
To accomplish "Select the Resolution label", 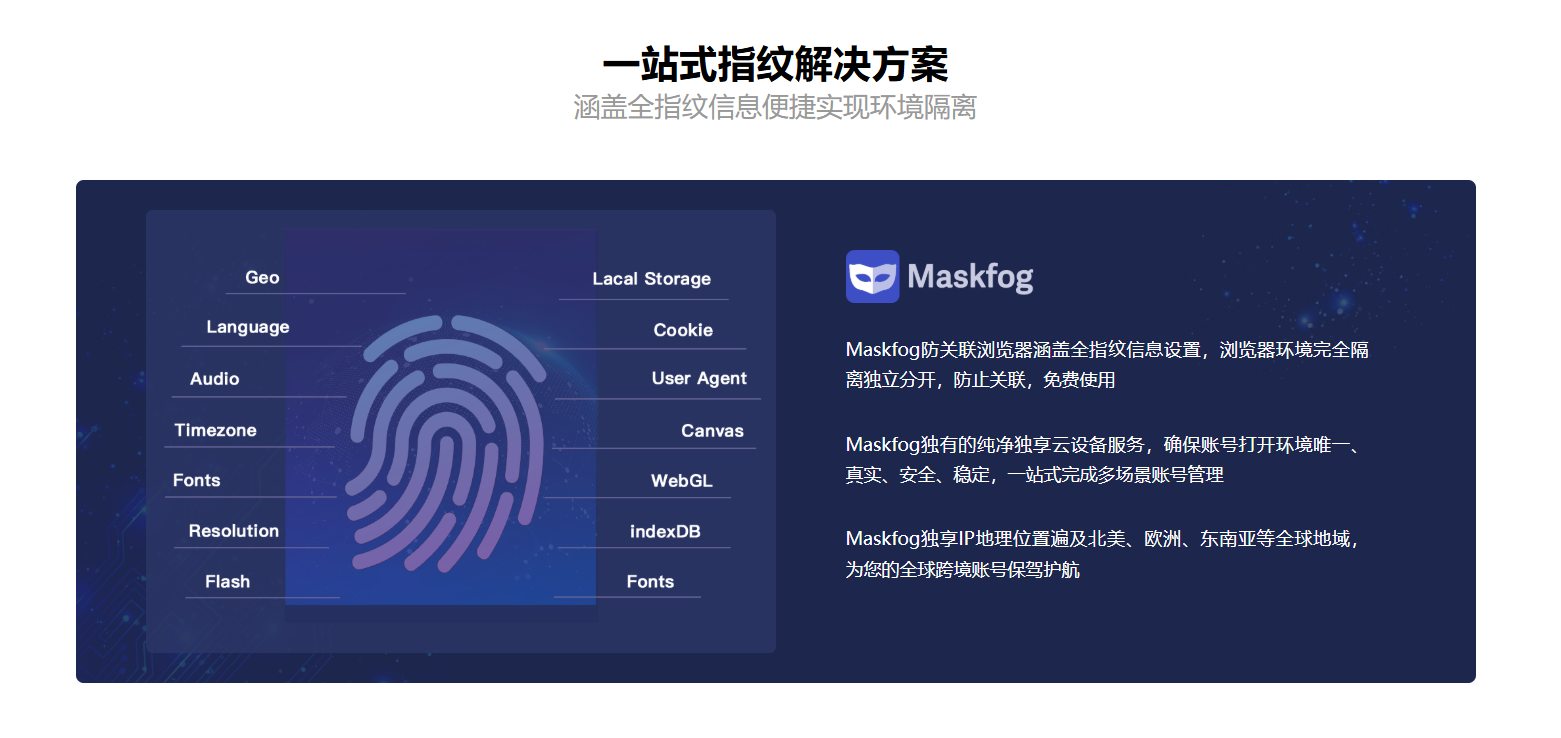I will click(234, 531).
